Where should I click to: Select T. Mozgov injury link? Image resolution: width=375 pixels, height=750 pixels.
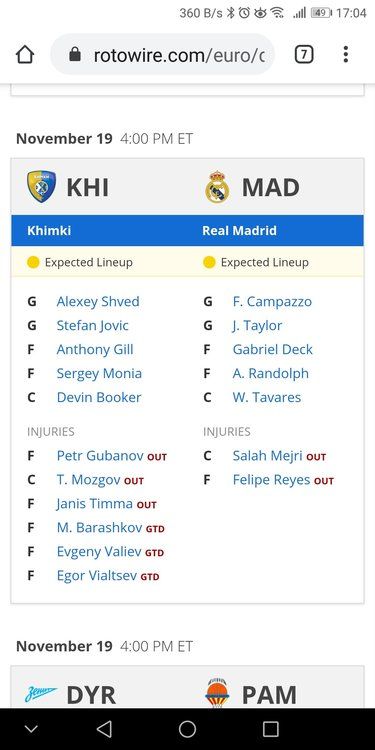88,480
